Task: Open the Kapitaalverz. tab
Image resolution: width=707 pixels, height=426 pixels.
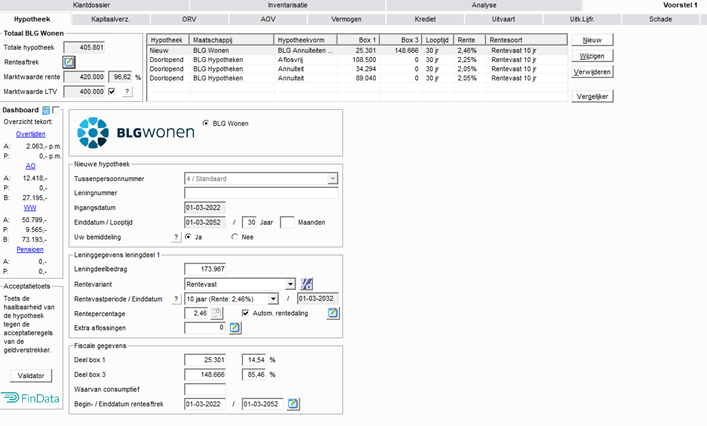Action: tap(110, 19)
